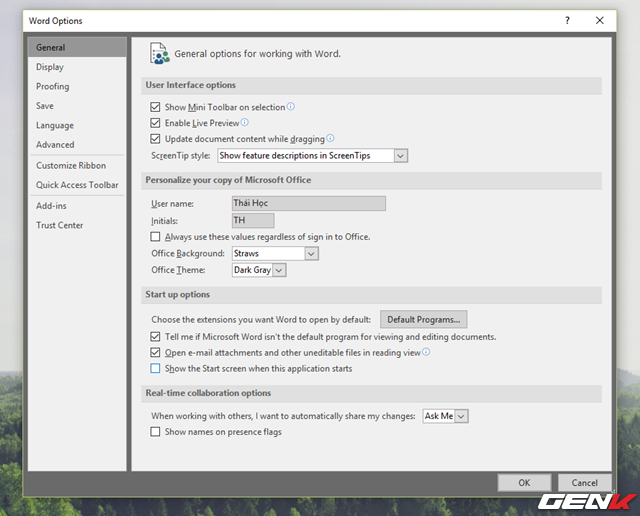Viewport: 640px width, 516px height.
Task: Toggle Show Mini Toolbar on selection
Action: click(155, 107)
